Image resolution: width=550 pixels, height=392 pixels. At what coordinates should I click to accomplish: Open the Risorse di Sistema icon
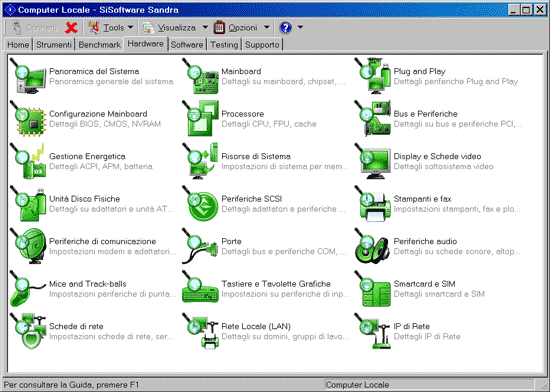(201, 161)
